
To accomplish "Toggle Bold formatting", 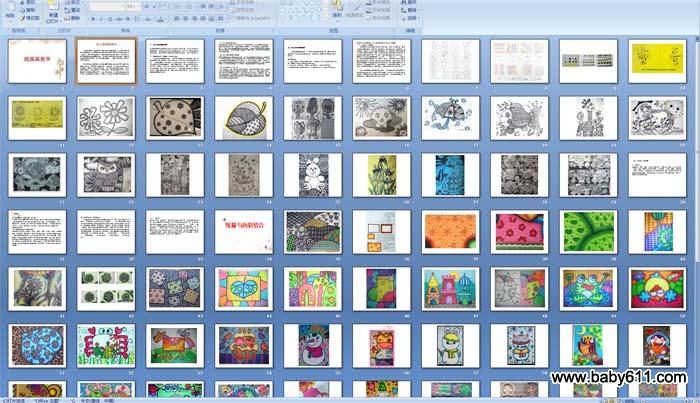I will coord(93,19).
